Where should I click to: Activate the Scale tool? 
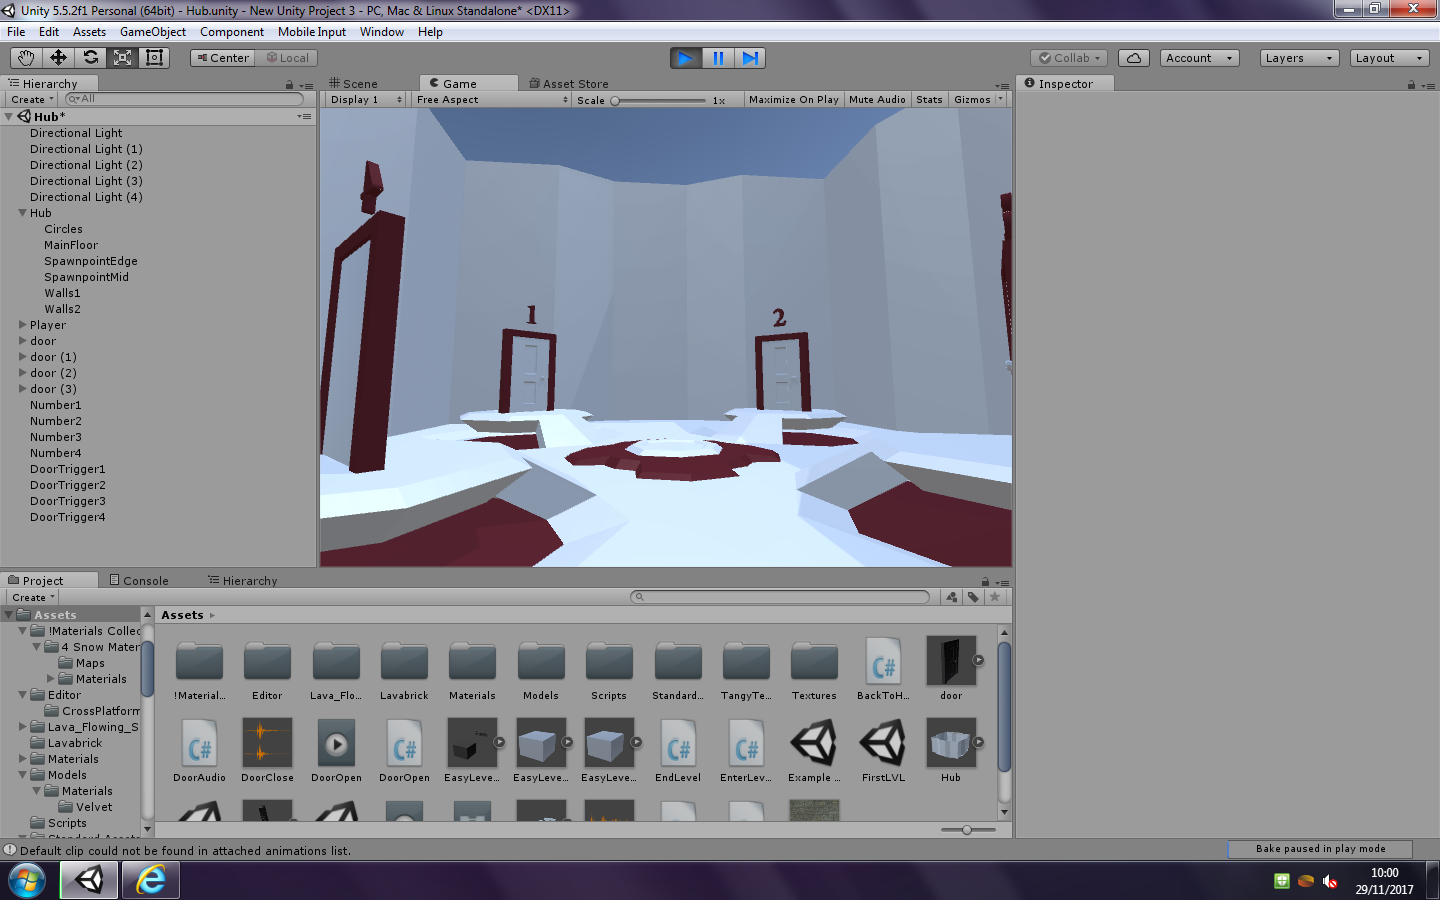[x=123, y=57]
